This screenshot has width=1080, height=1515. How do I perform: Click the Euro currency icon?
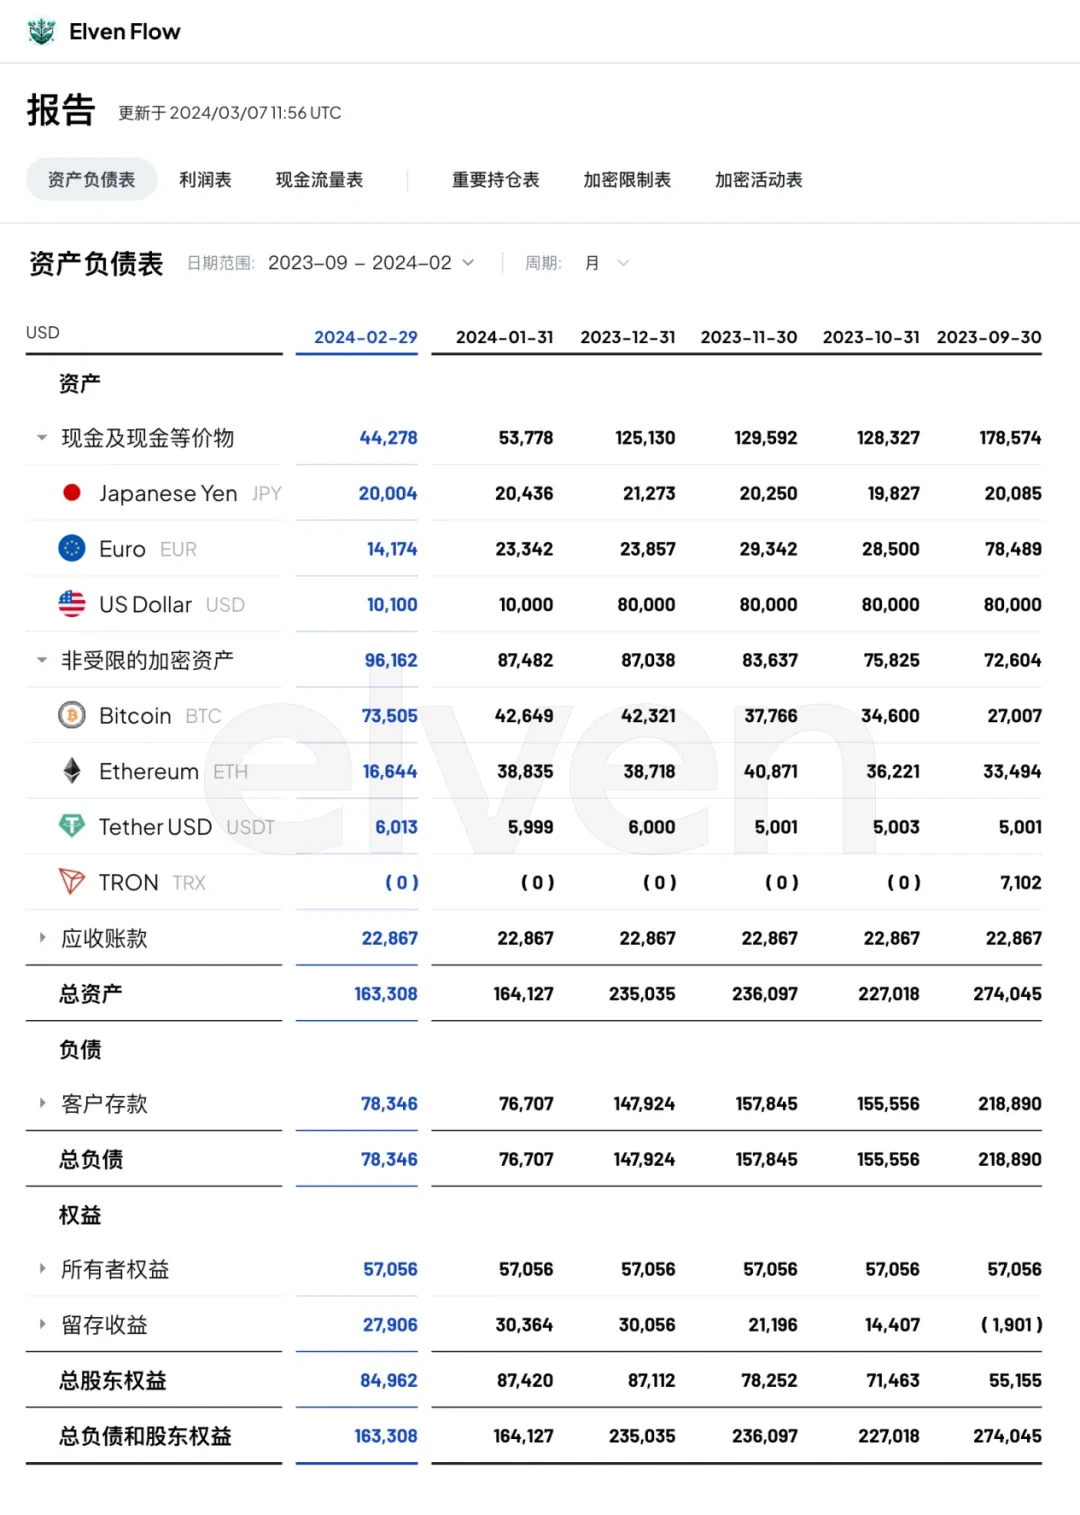click(72, 548)
